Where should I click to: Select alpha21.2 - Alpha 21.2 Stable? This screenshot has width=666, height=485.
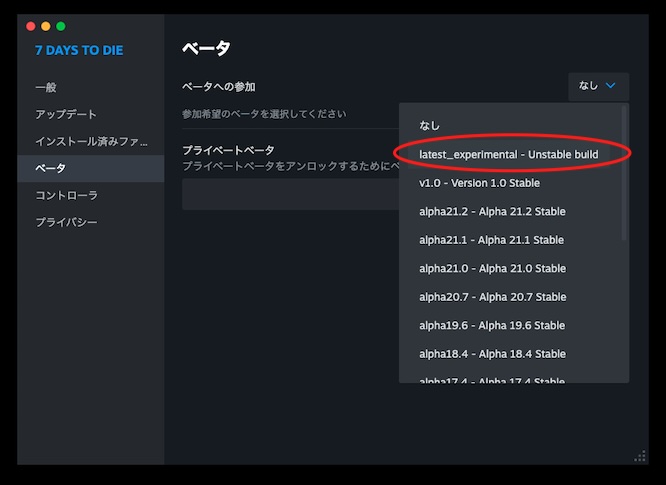coord(492,212)
